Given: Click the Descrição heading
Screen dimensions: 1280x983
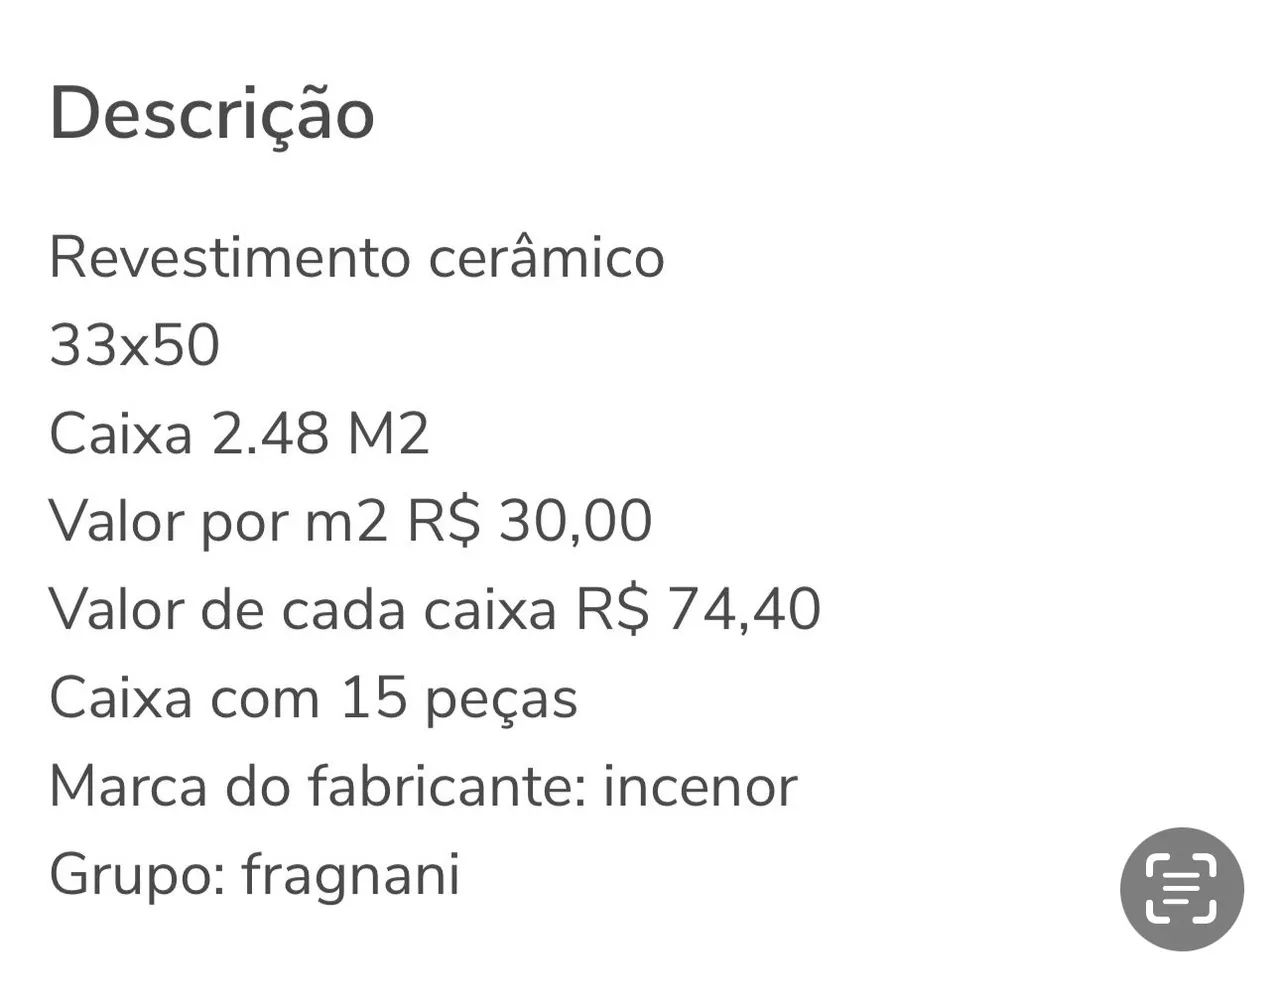Looking at the screenshot, I should coord(213,113).
